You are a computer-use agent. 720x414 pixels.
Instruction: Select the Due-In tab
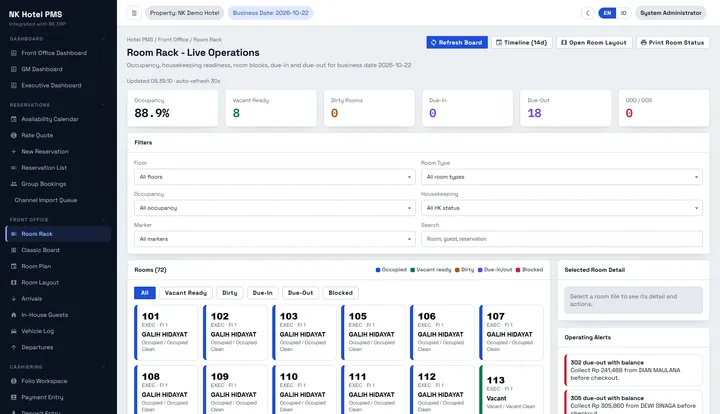pyautogui.click(x=262, y=293)
